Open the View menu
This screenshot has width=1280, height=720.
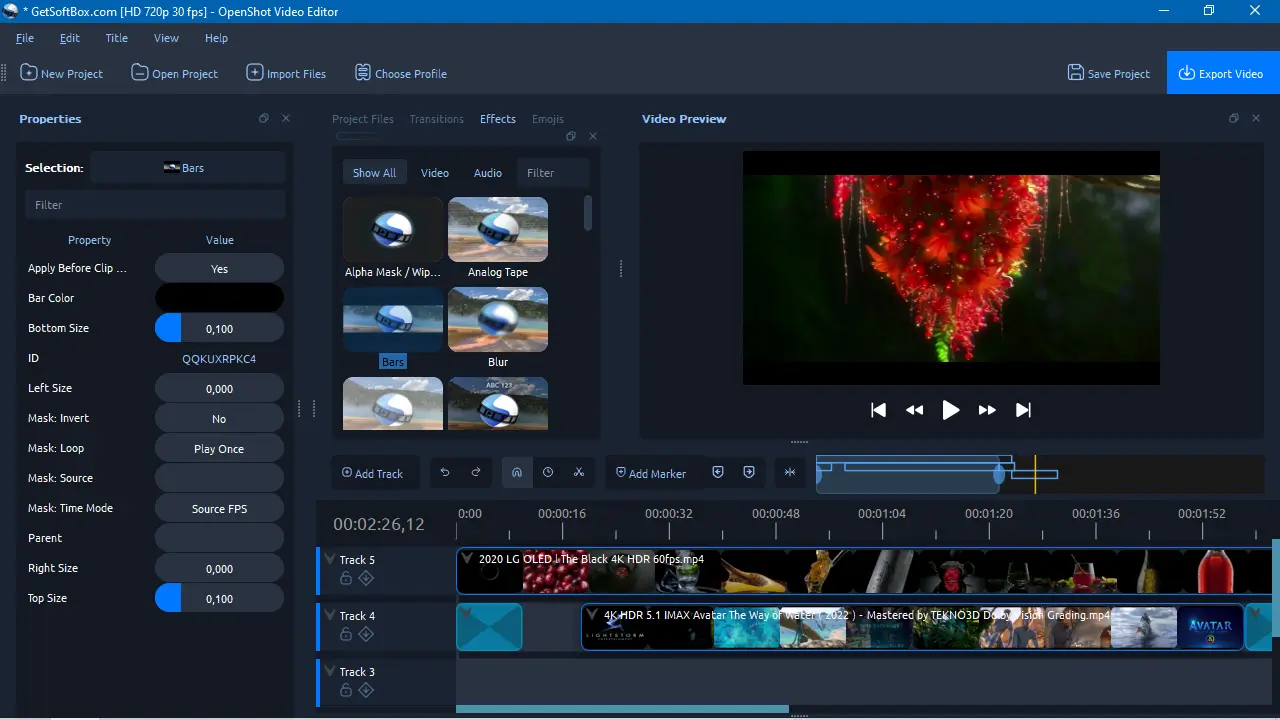pos(166,38)
